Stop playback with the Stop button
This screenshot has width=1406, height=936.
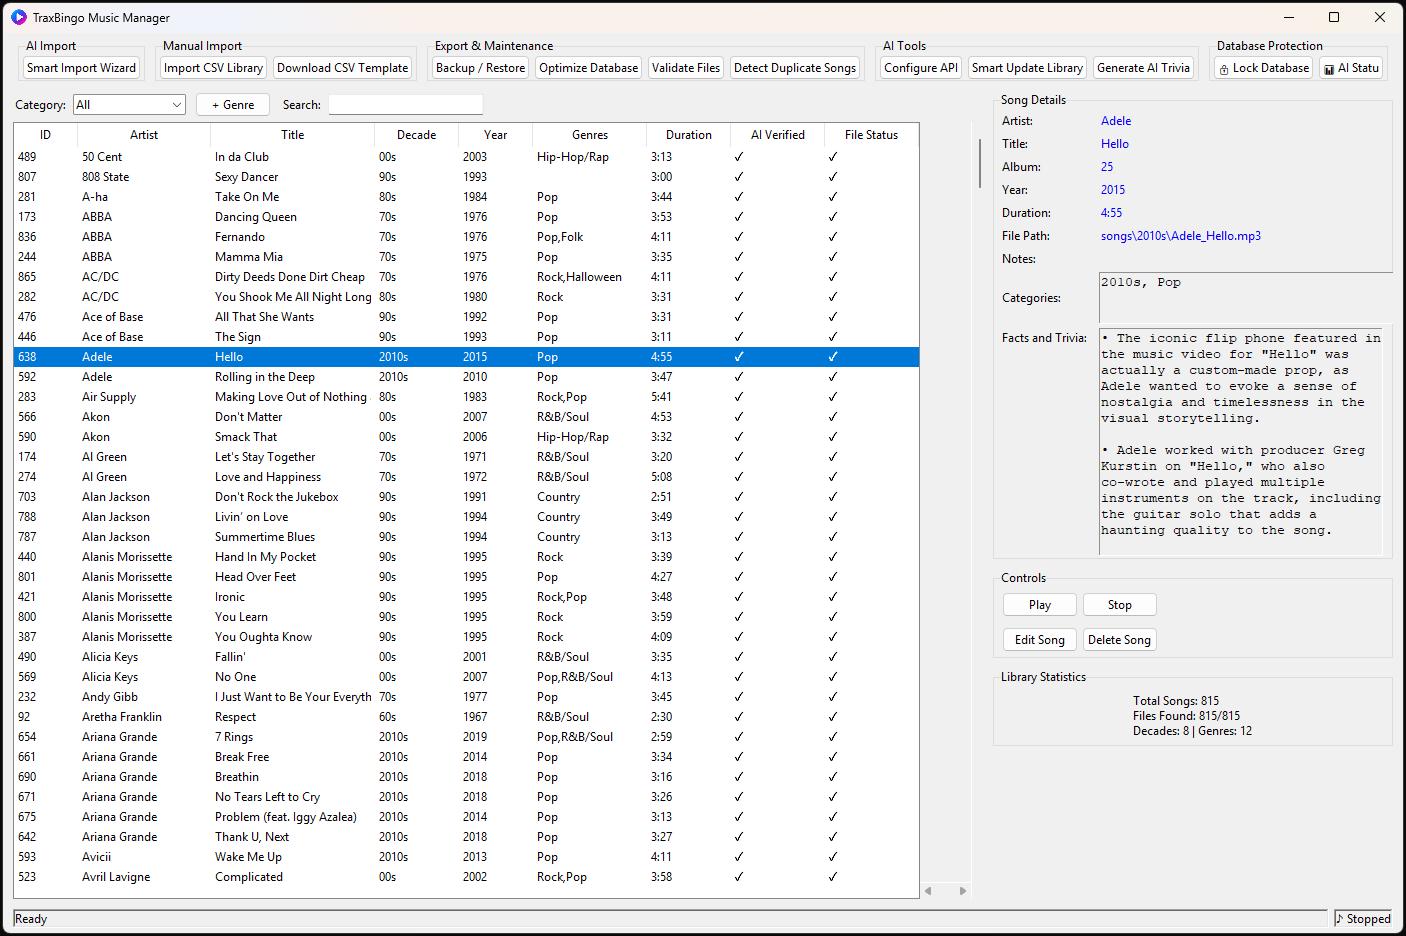[1119, 605]
